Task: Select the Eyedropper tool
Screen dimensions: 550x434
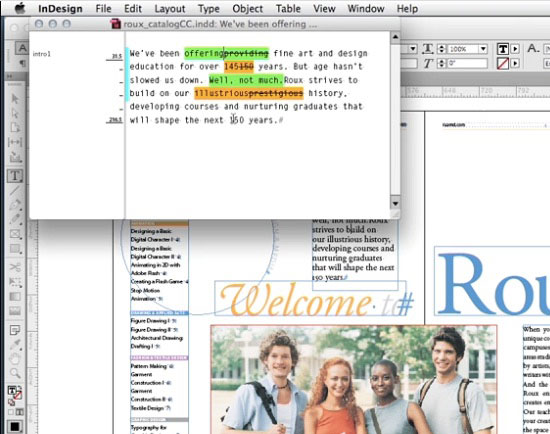Action: (x=15, y=345)
